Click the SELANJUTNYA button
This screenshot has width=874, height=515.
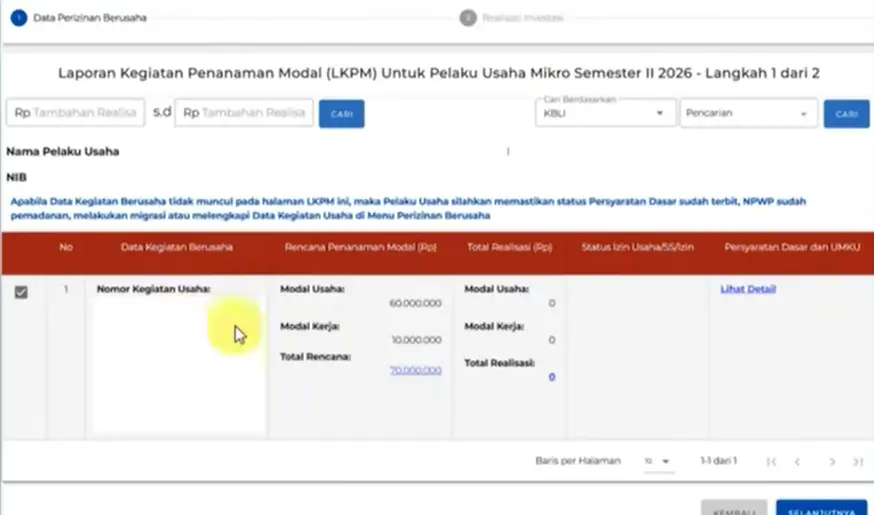(822, 508)
